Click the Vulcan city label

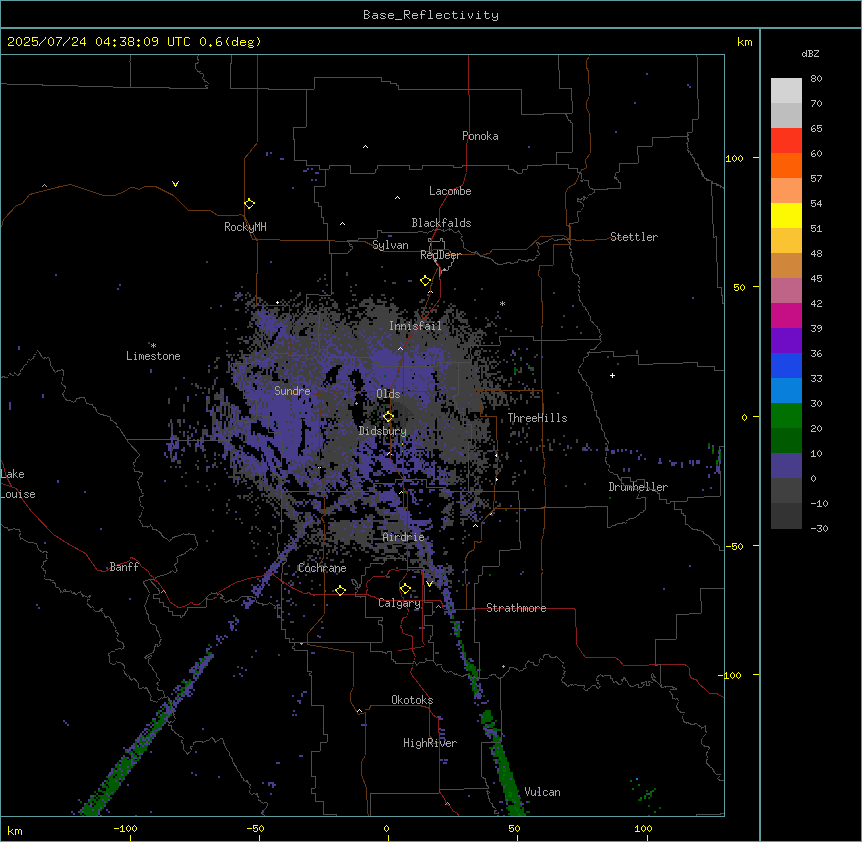pos(542,792)
